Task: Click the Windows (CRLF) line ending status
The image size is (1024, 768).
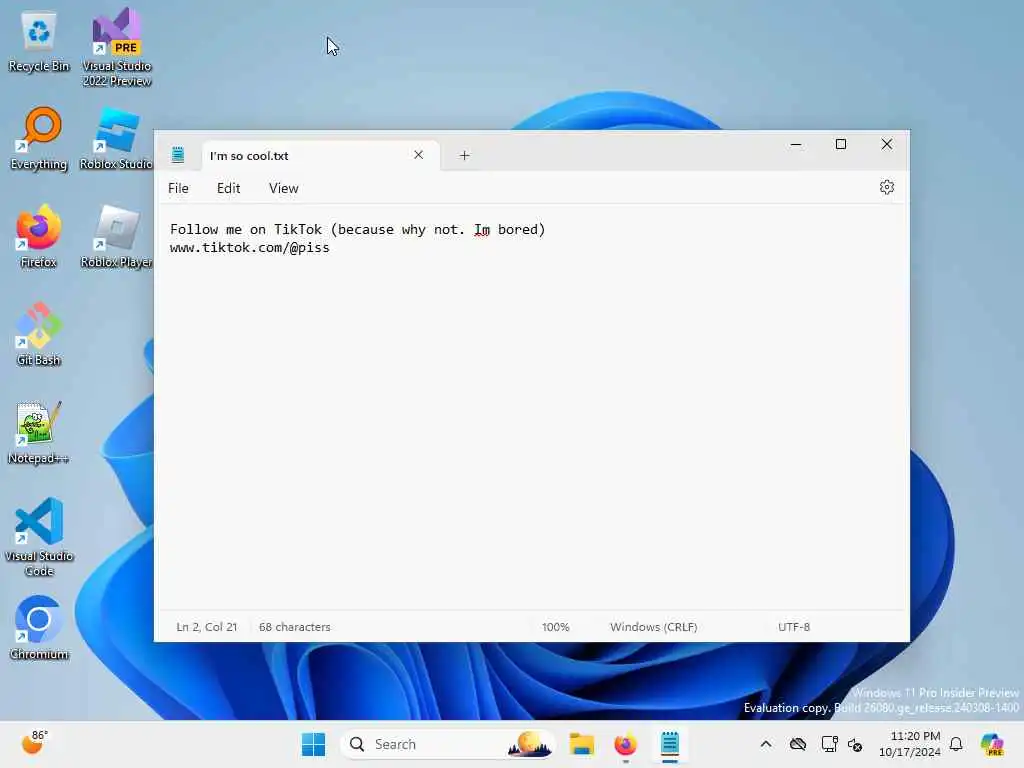Action: tap(654, 627)
